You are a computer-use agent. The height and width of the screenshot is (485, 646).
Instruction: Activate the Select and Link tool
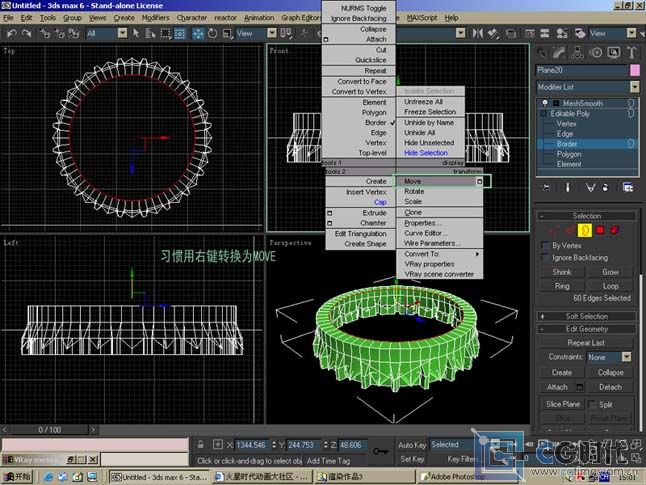(x=44, y=33)
